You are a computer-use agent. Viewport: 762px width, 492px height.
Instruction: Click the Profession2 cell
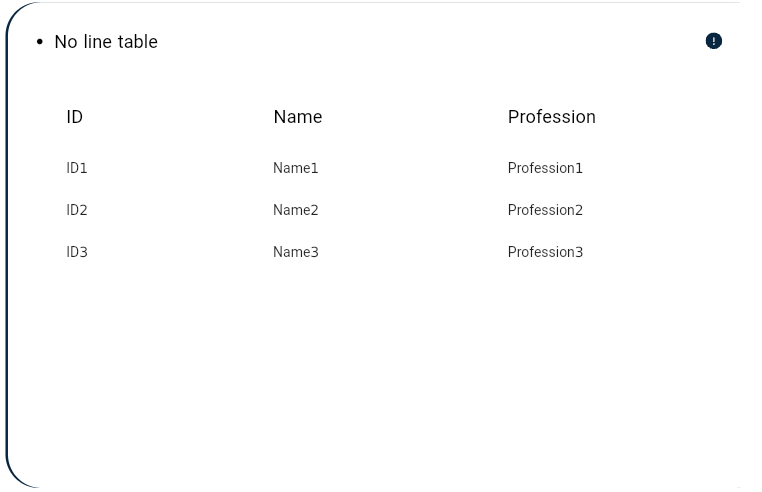[x=545, y=210]
